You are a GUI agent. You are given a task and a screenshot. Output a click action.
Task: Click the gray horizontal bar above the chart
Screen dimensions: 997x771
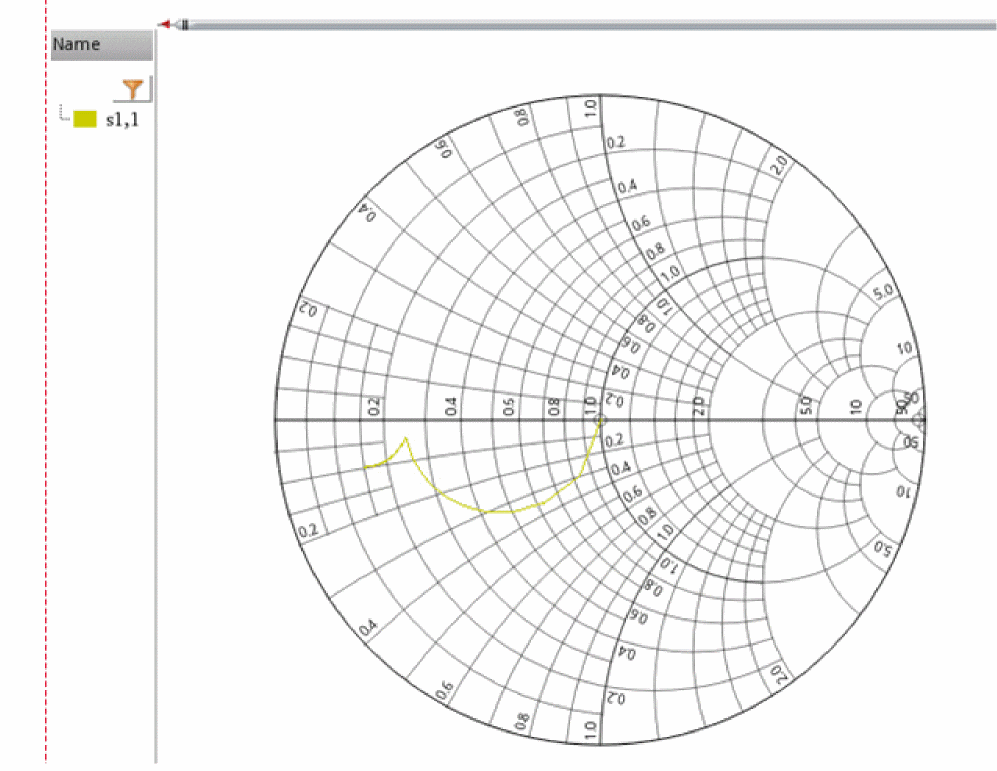[x=590, y=24]
